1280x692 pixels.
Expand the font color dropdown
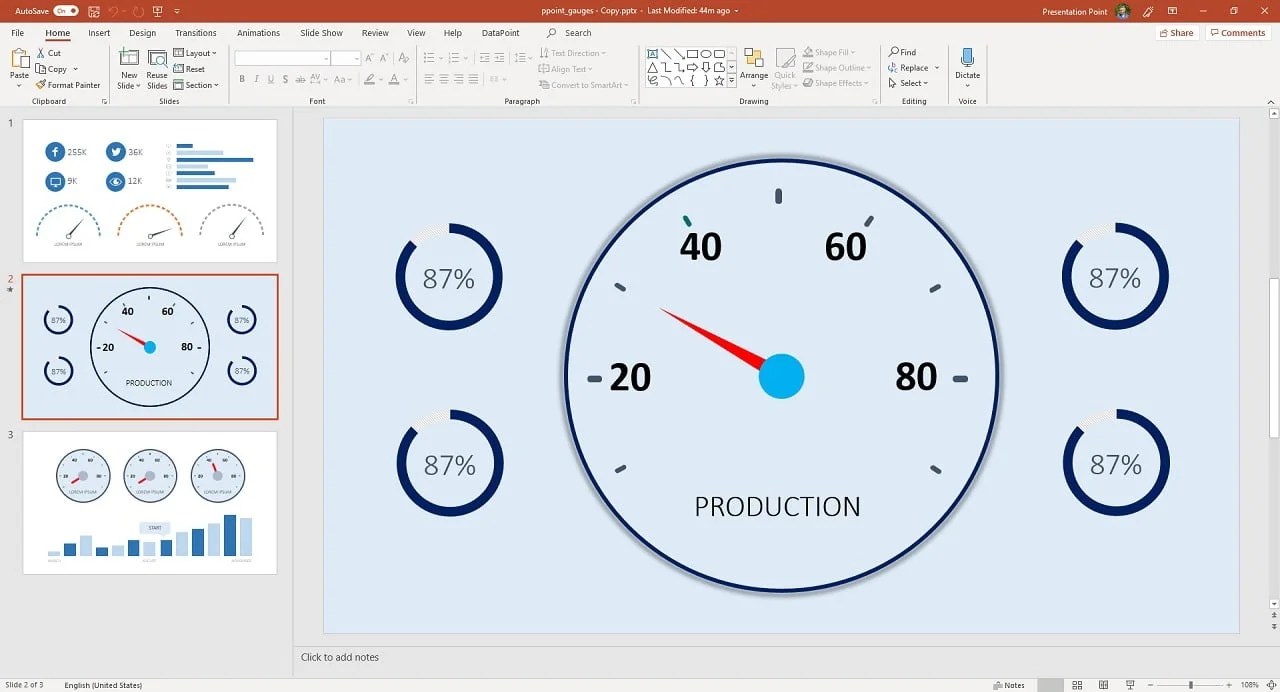[404, 79]
